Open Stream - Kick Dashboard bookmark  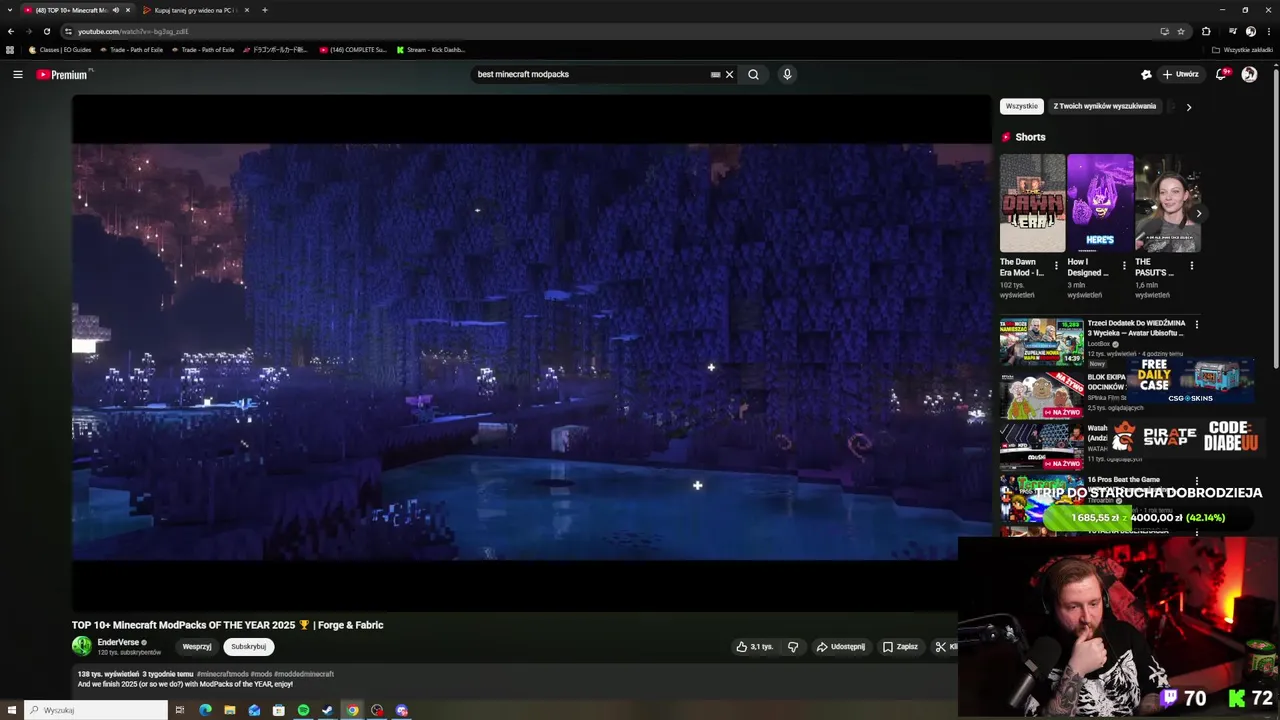(x=430, y=49)
